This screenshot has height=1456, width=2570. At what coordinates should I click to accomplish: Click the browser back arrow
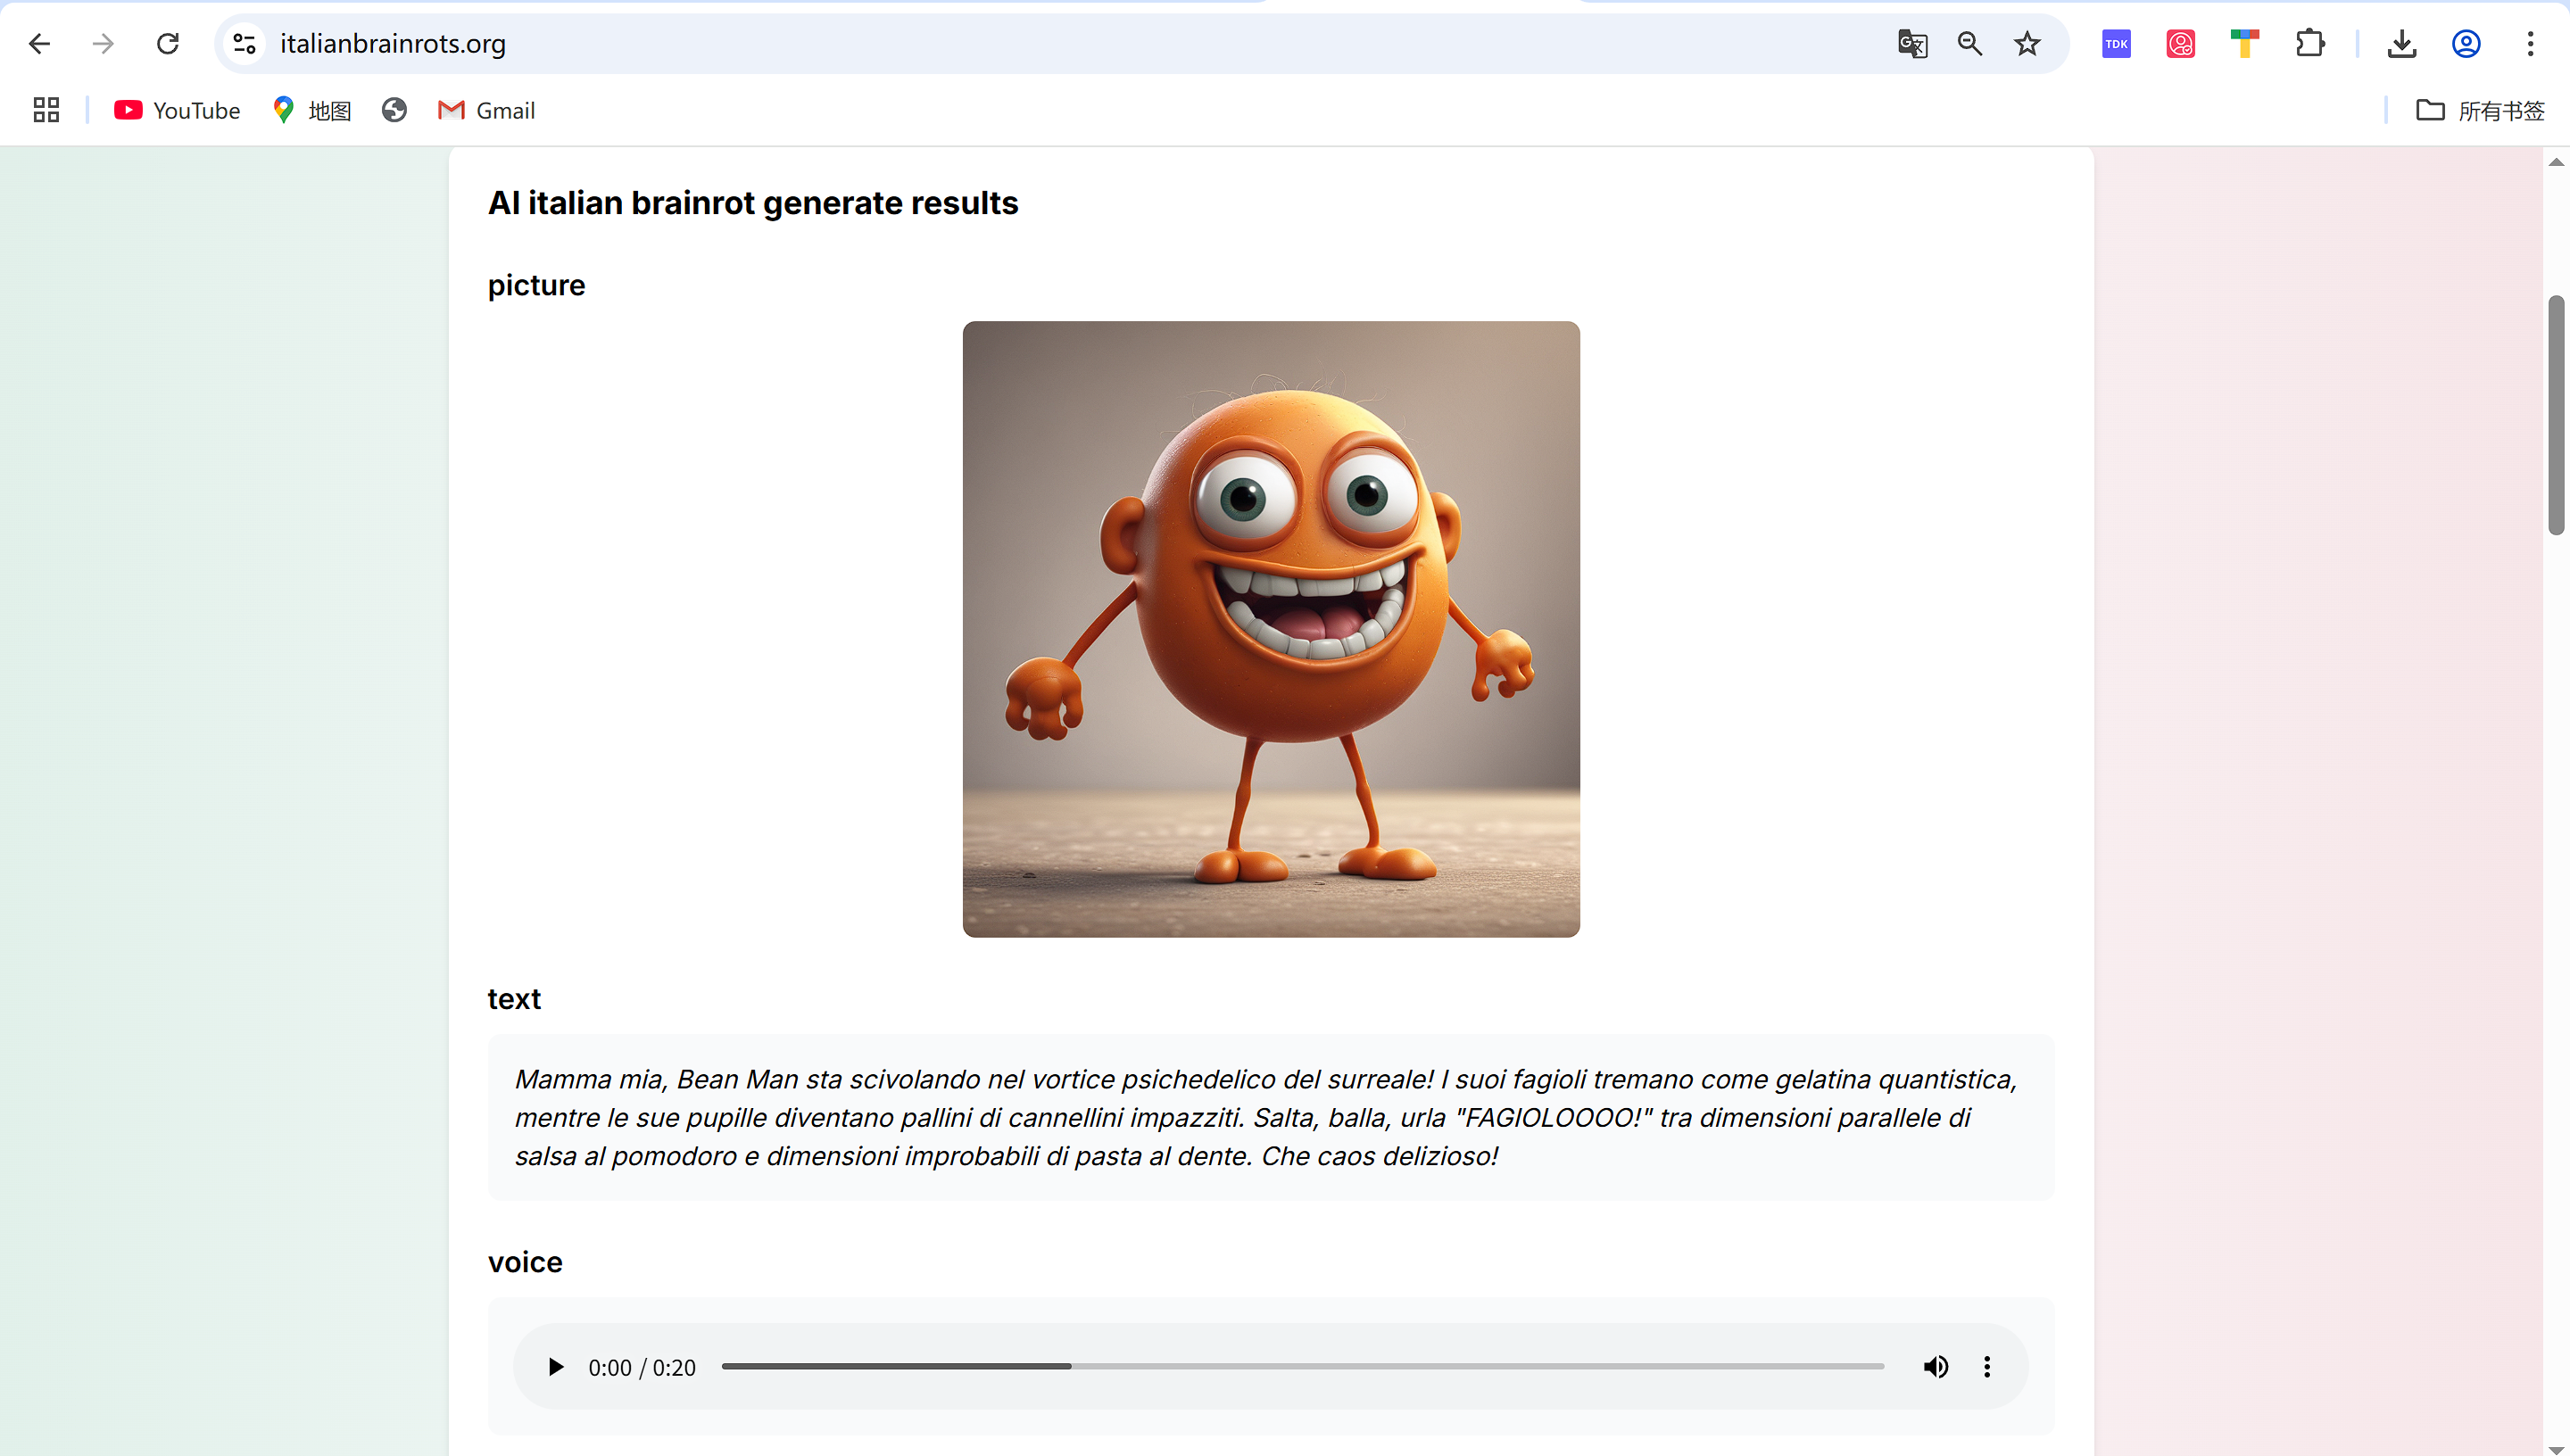pos(40,44)
